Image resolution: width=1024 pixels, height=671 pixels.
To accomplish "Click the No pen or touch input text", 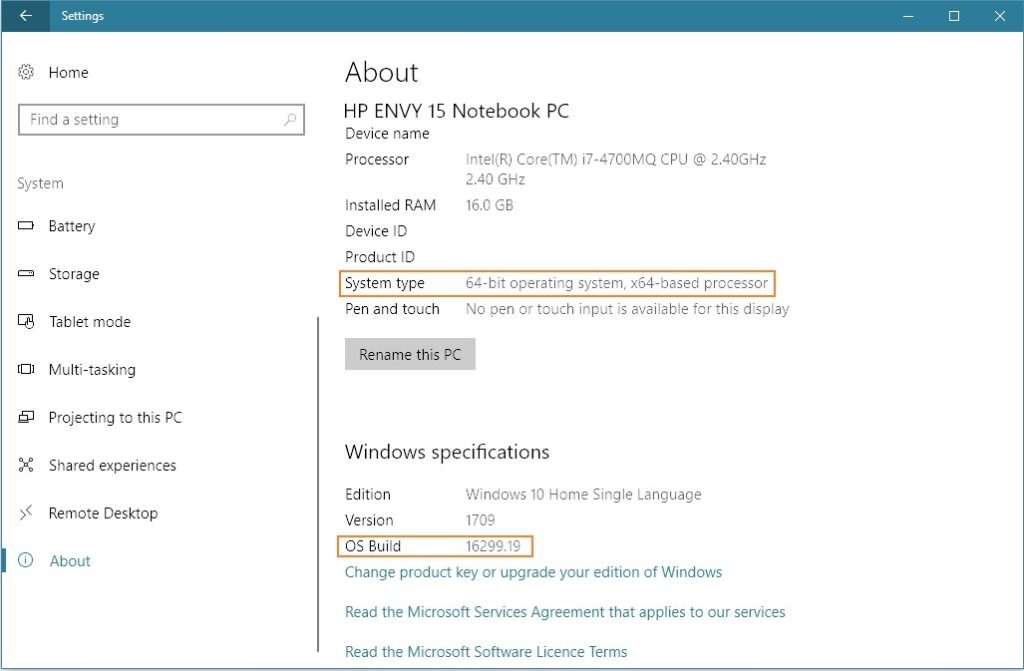I will [x=627, y=309].
